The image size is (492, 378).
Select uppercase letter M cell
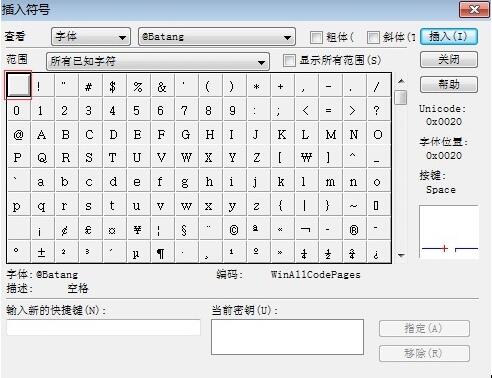pos(330,134)
